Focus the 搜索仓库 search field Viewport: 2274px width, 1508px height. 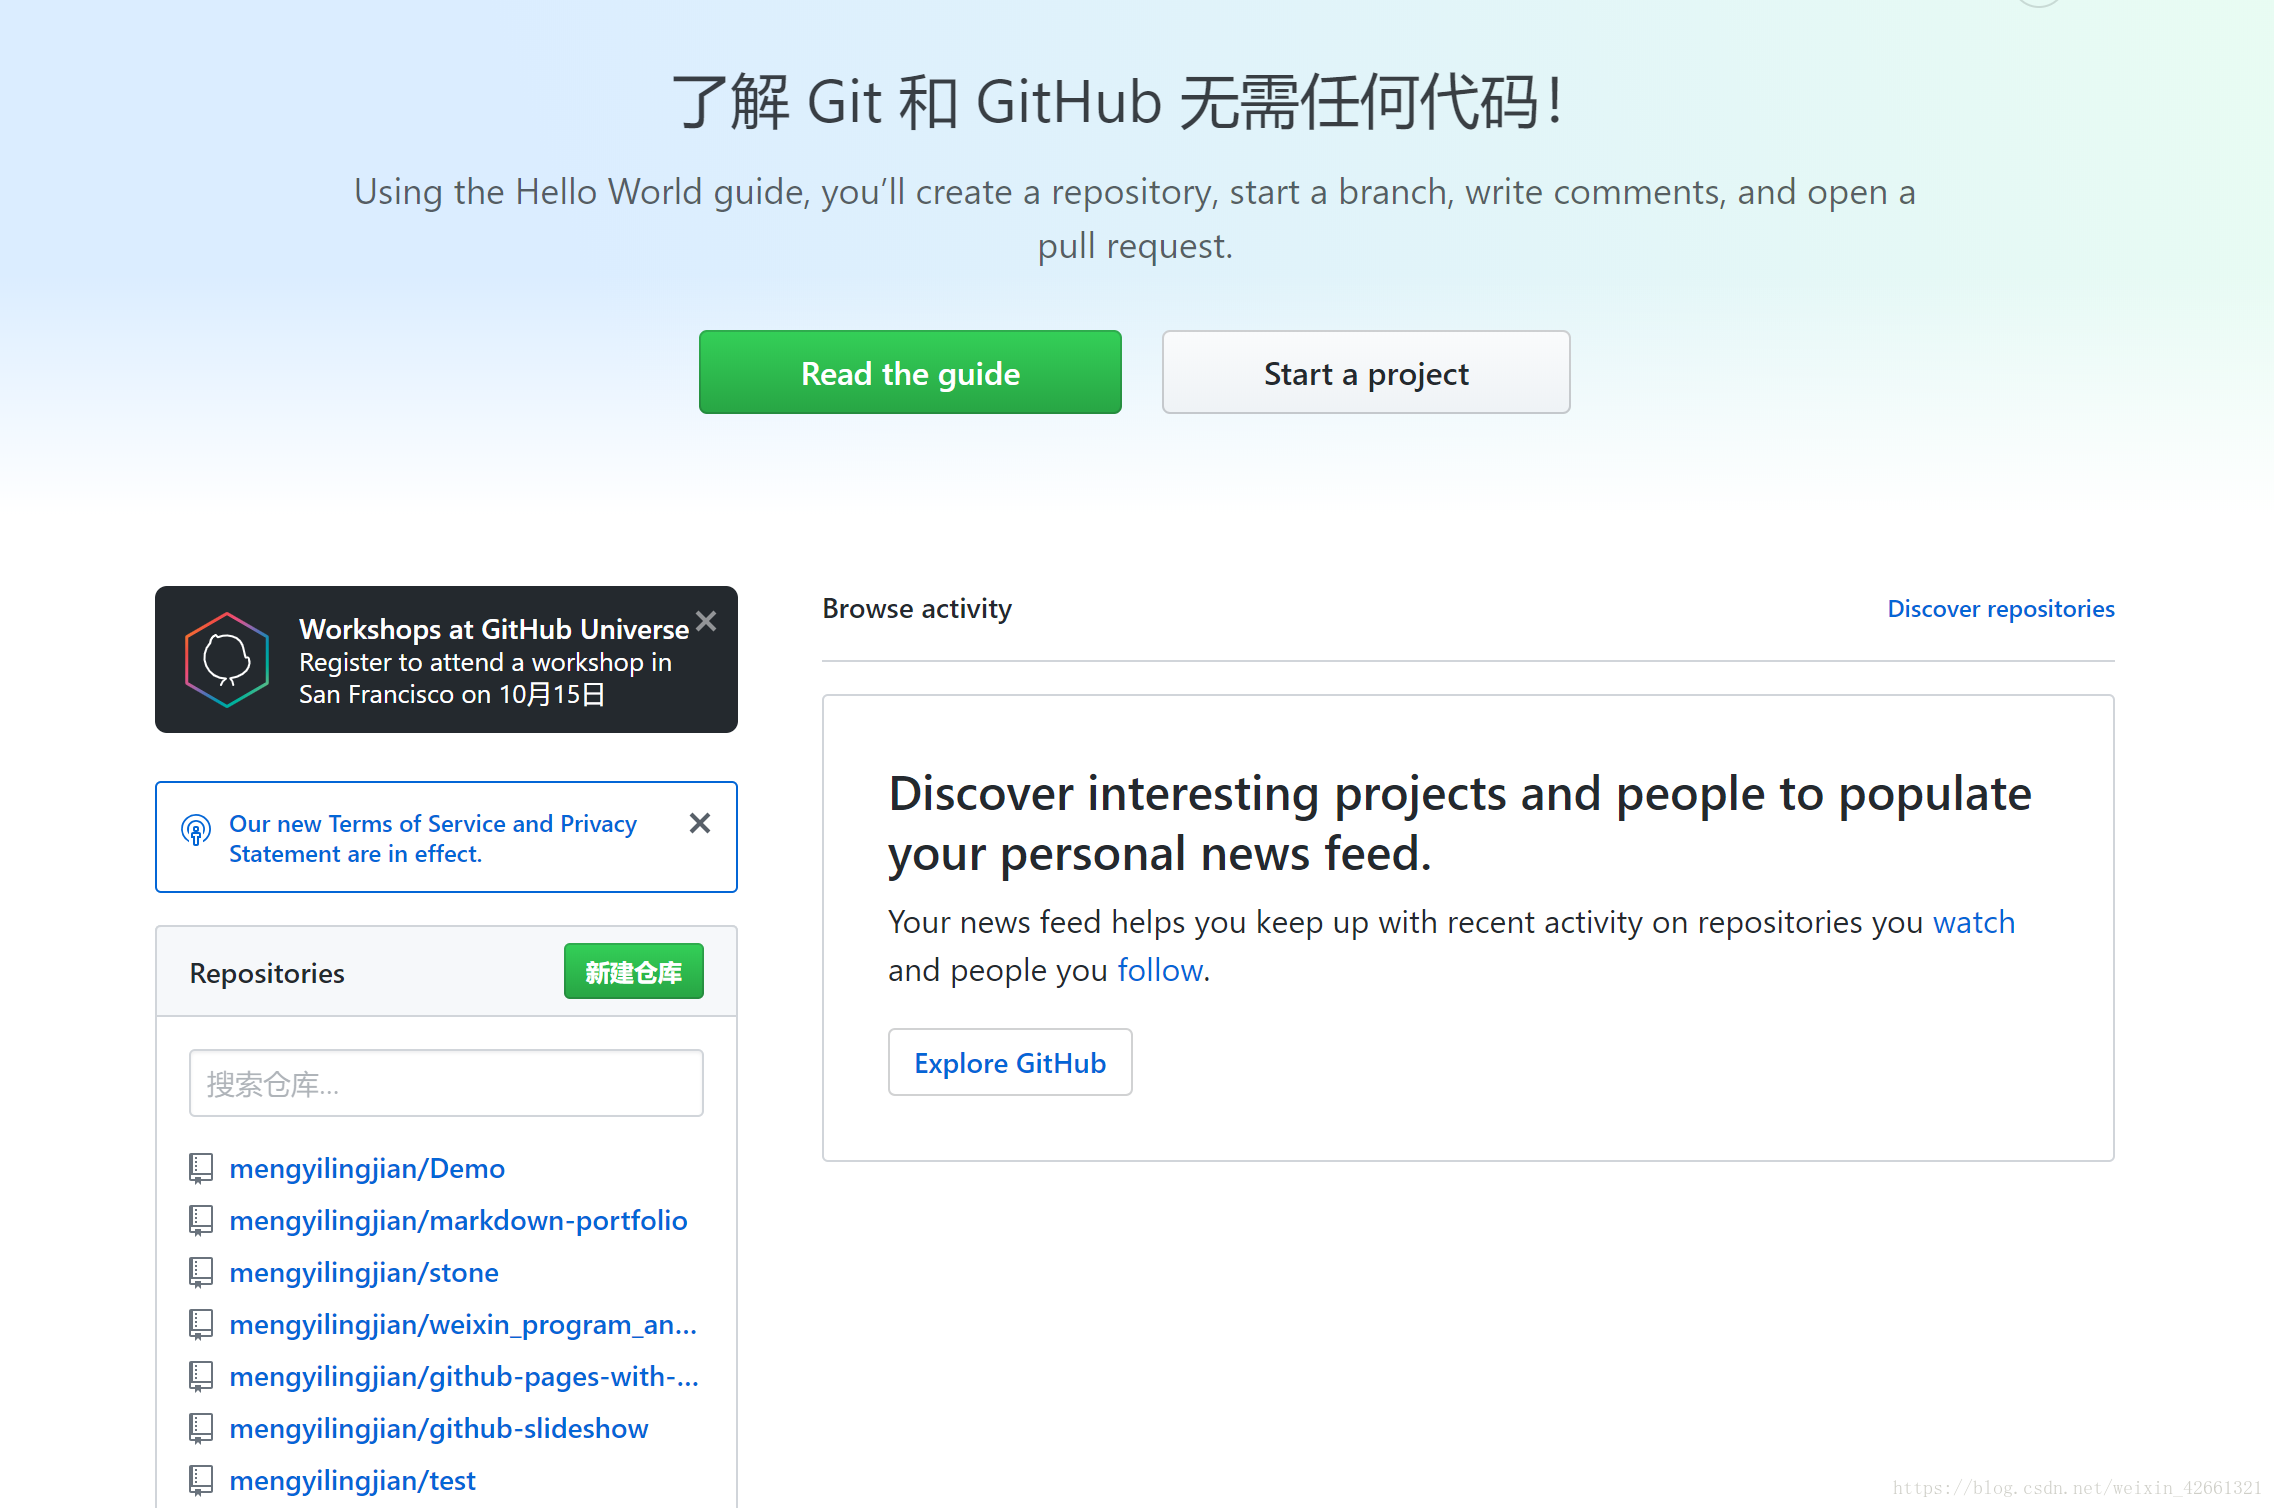point(446,1083)
